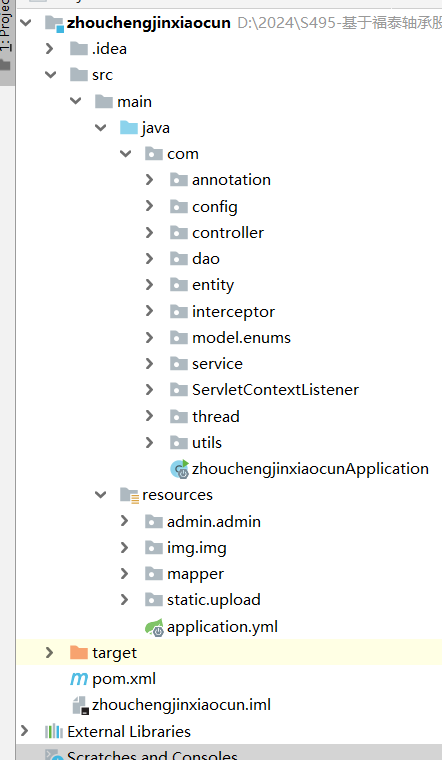
Task: Select the mapper folder label
Action: pyautogui.click(x=195, y=574)
